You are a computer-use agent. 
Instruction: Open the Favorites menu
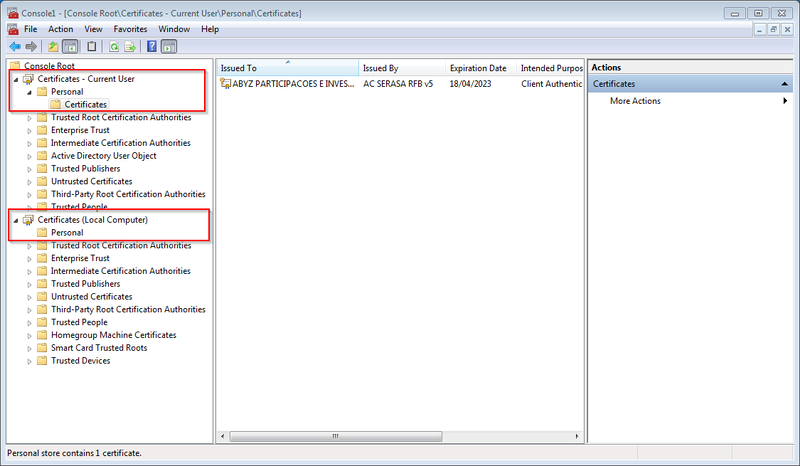pyautogui.click(x=130, y=29)
